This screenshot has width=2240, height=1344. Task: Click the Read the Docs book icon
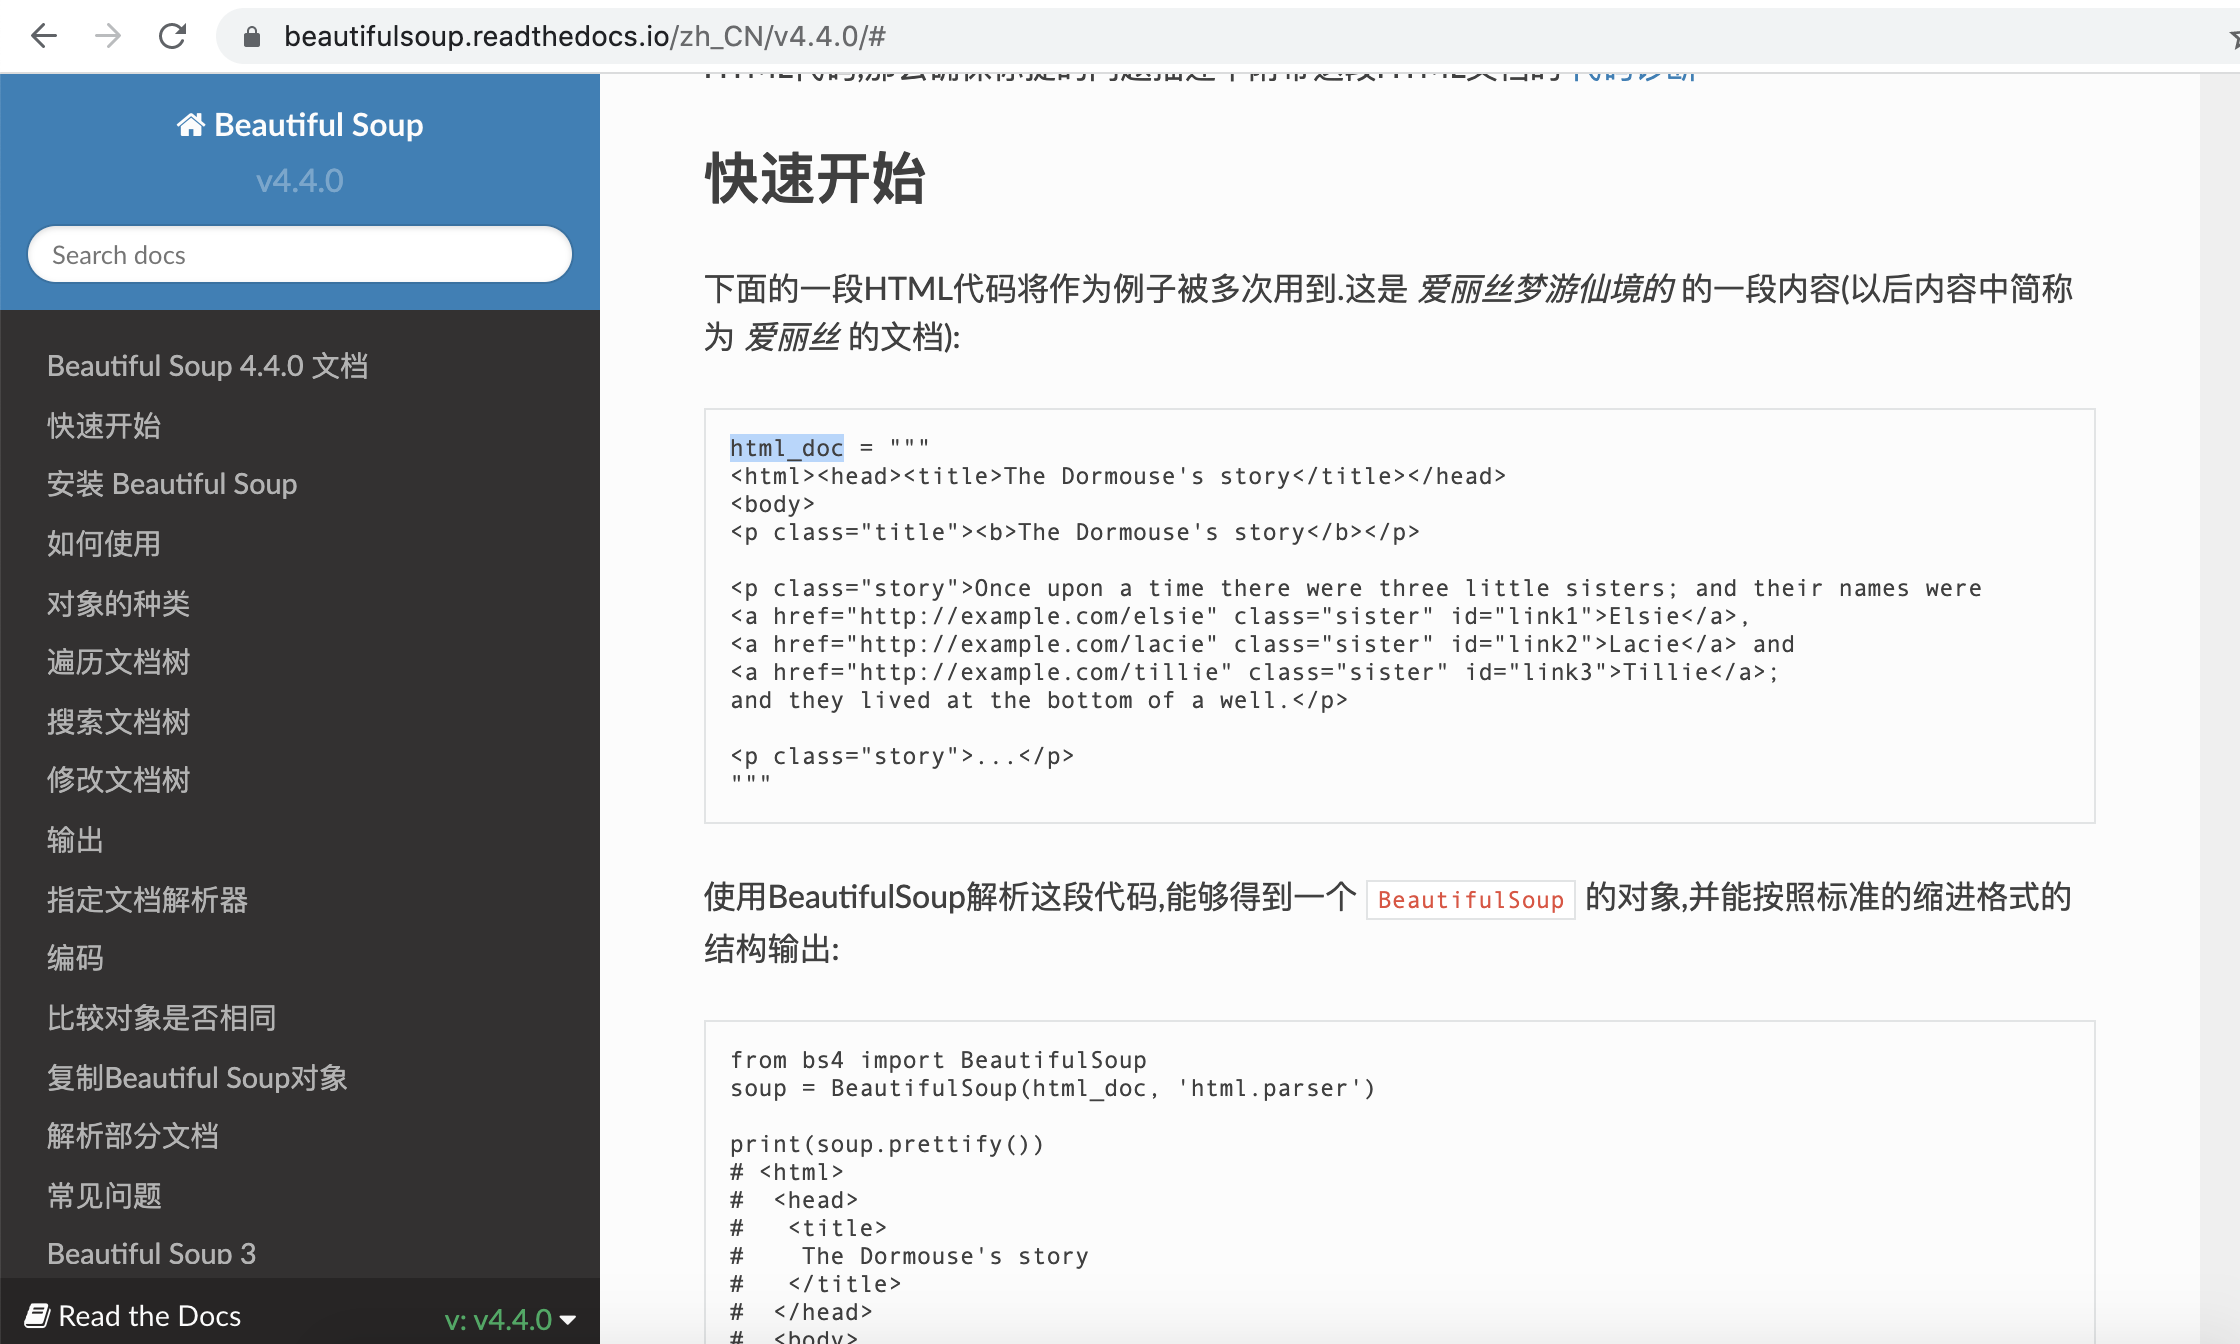pyautogui.click(x=37, y=1315)
